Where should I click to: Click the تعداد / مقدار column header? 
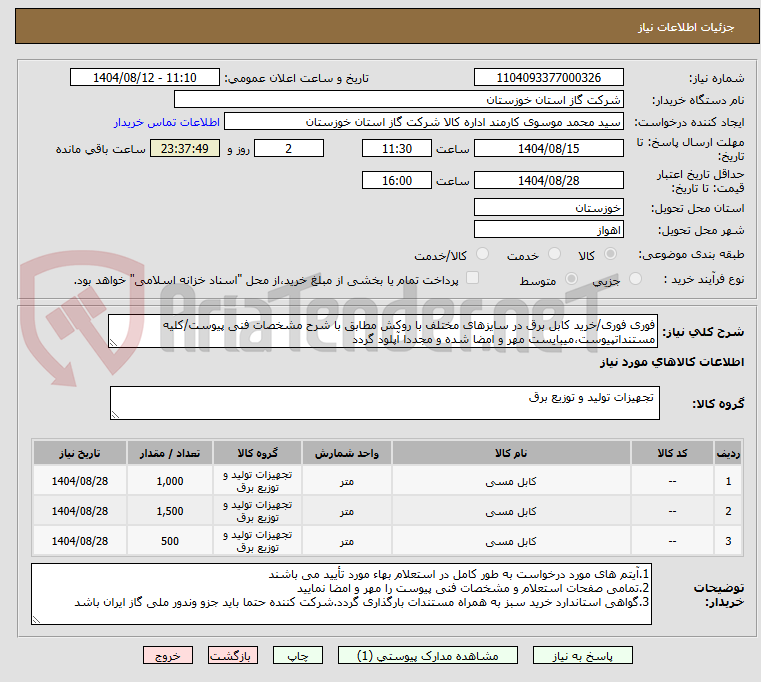pos(170,453)
